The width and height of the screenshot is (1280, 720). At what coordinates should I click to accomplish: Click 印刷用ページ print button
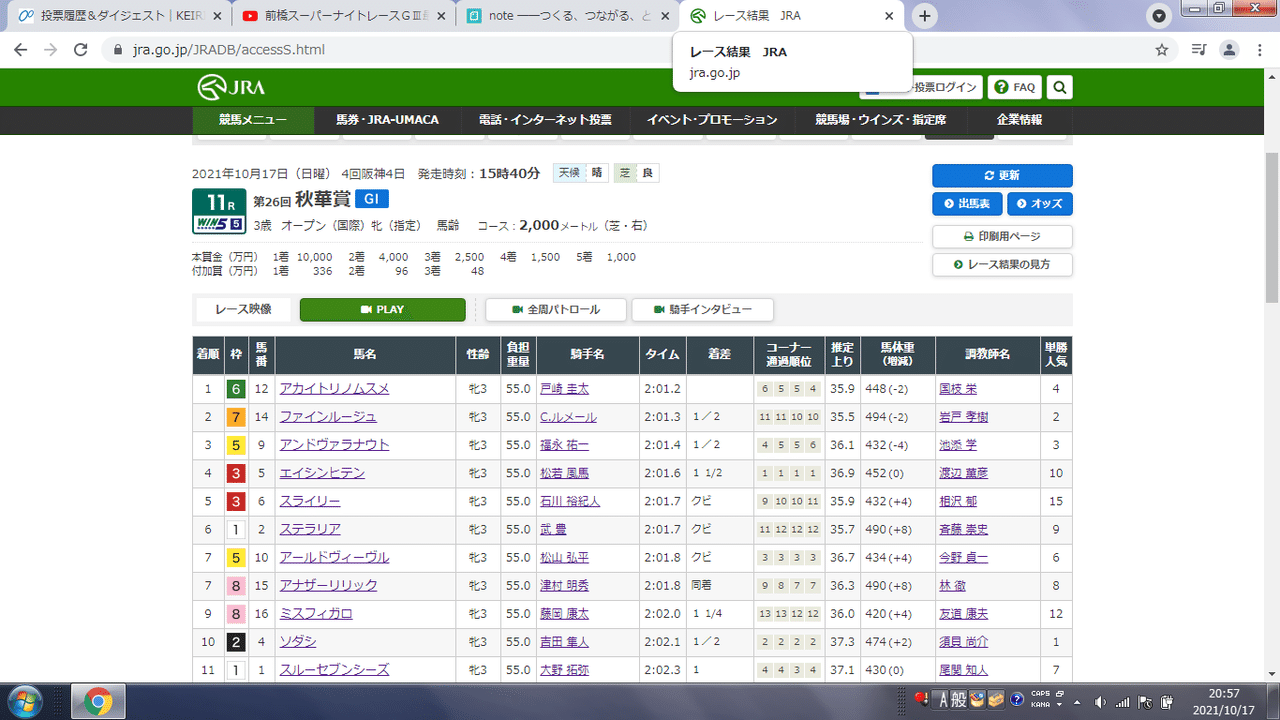coord(1002,237)
